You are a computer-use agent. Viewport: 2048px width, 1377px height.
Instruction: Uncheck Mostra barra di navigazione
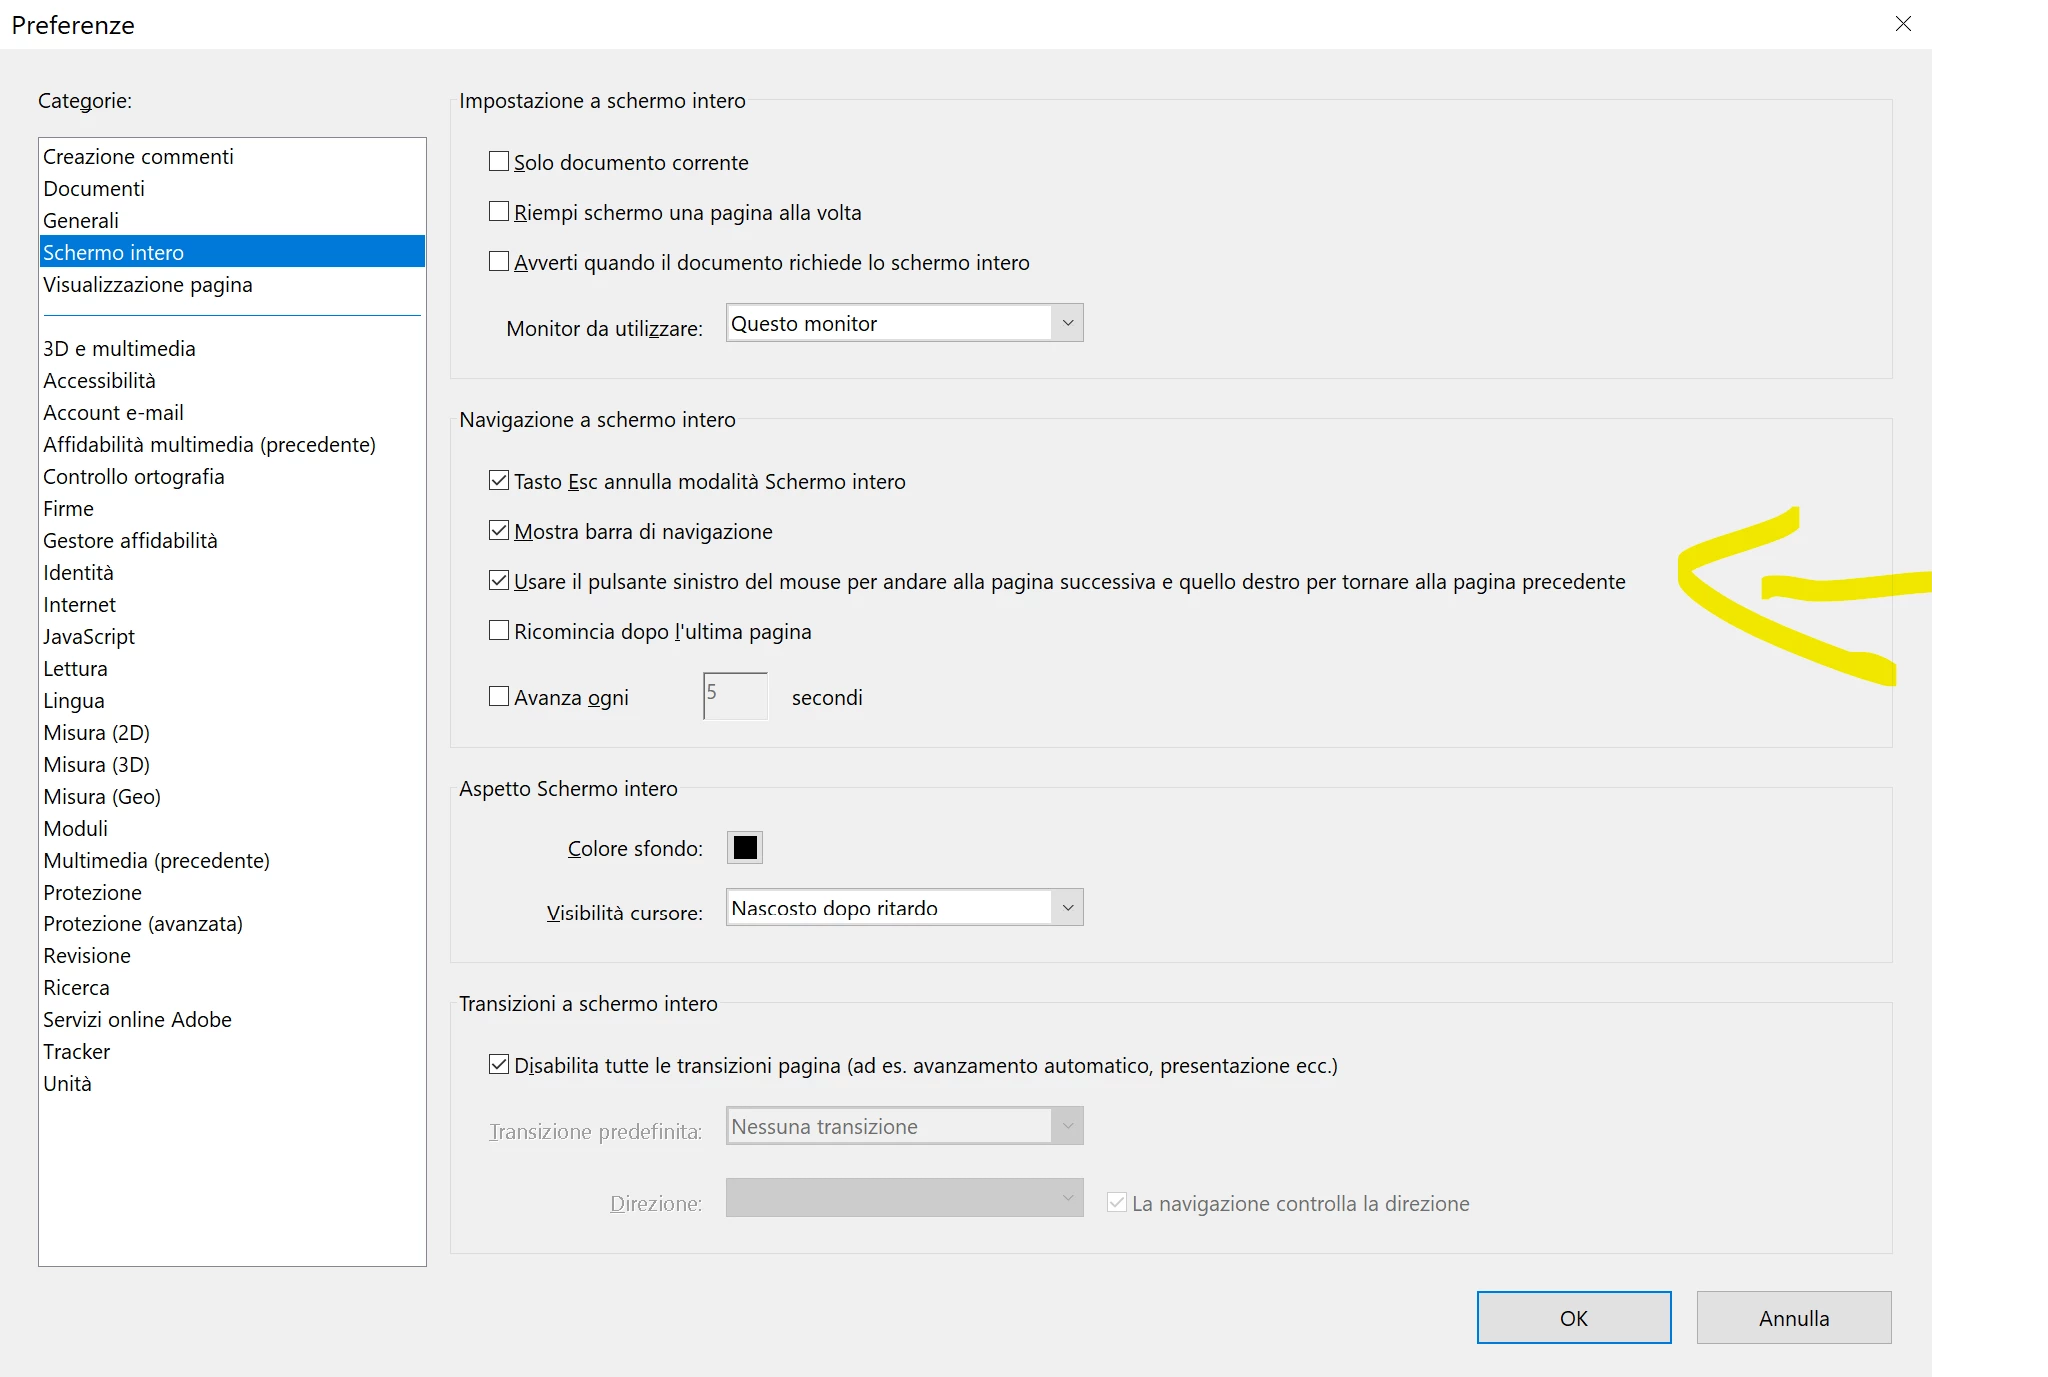coord(499,530)
